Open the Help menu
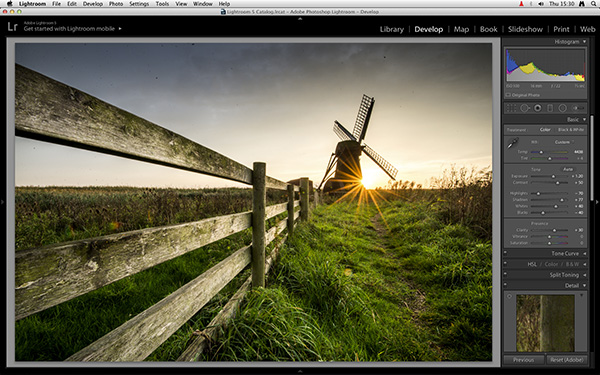Screen dimensions: 600x375 coord(224,4)
